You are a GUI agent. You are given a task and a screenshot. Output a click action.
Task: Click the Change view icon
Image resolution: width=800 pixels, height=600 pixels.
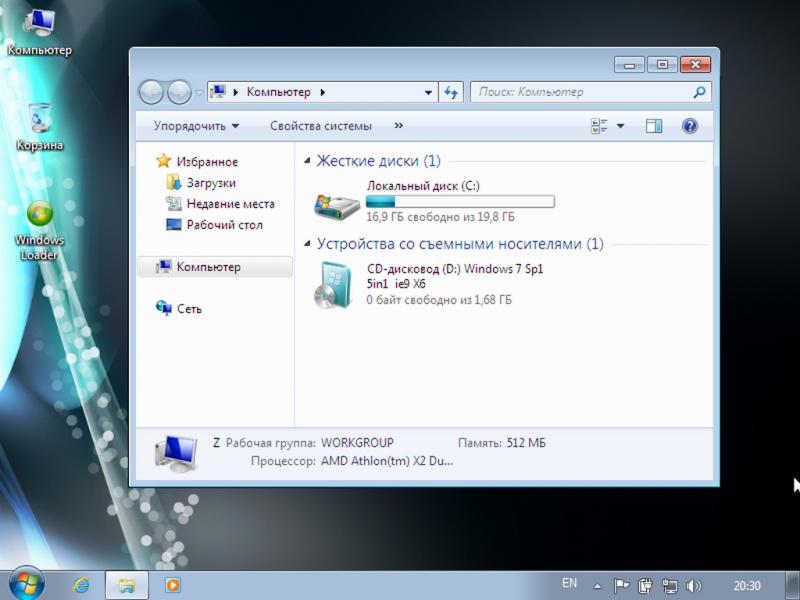point(600,126)
